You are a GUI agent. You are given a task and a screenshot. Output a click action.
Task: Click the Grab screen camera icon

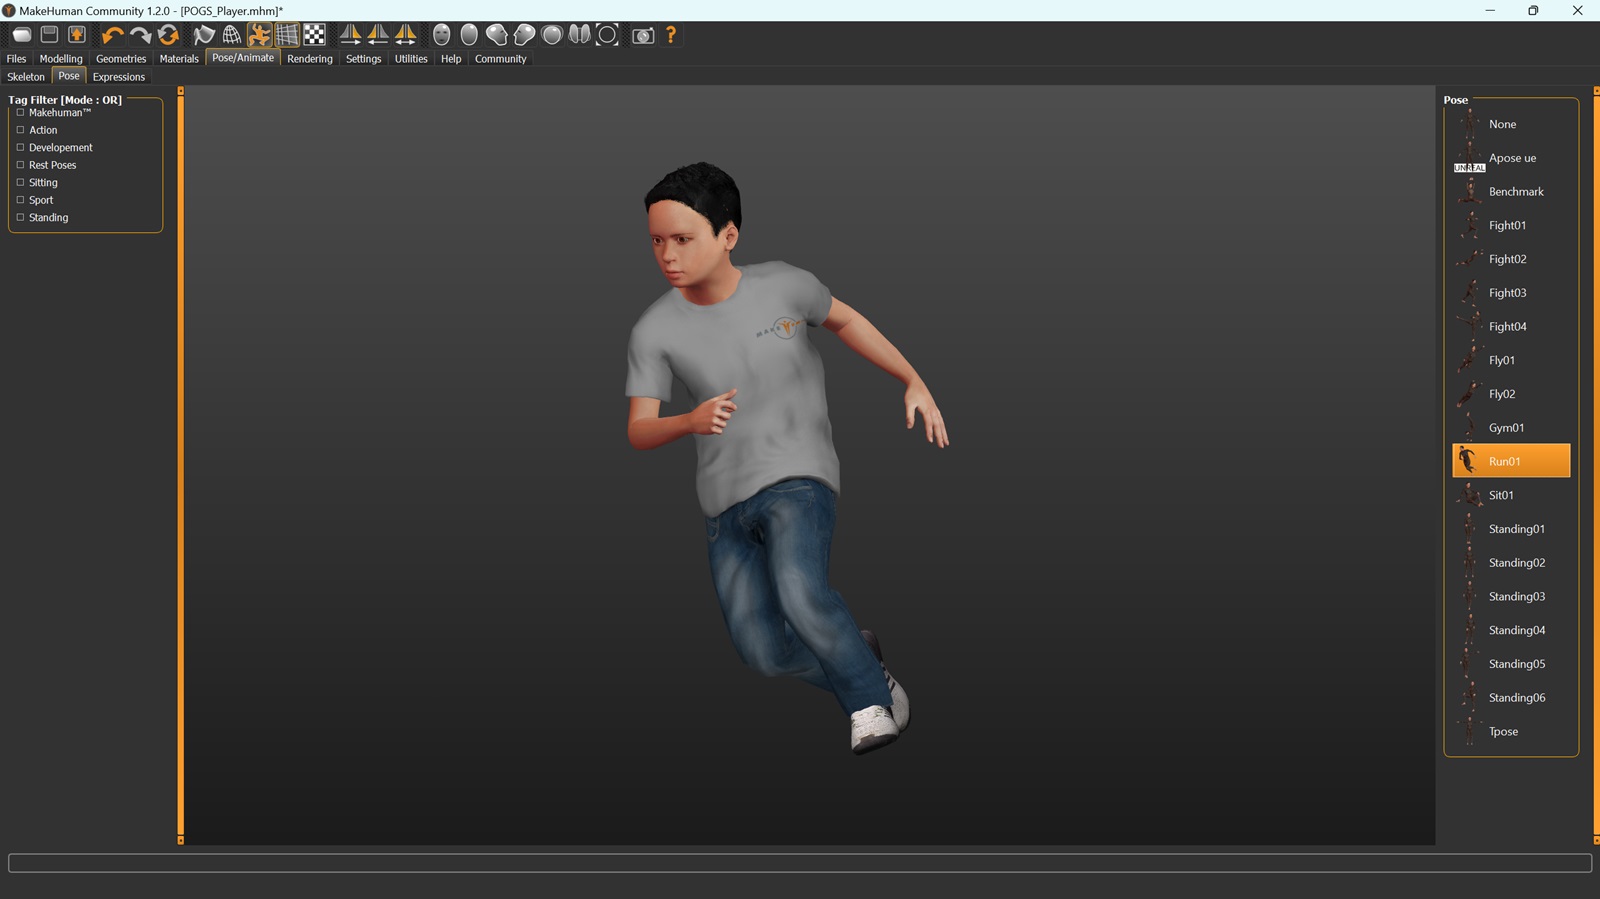point(643,35)
